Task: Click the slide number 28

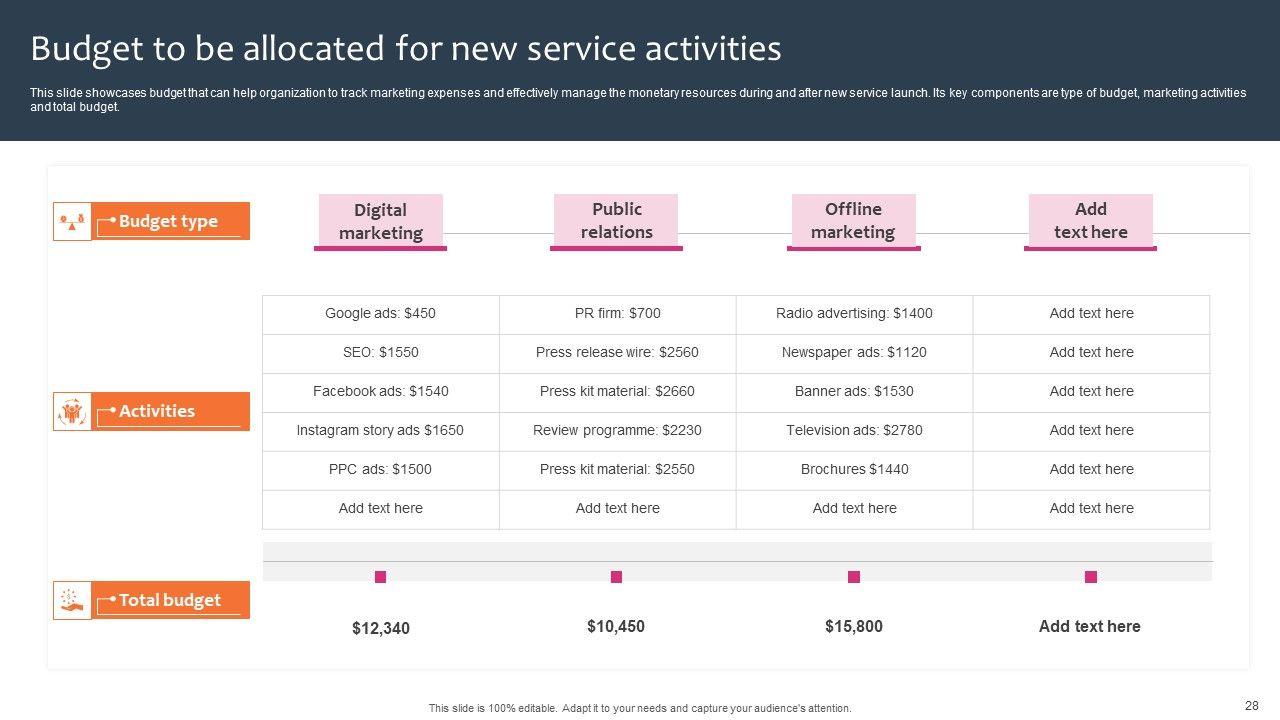Action: 1252,706
